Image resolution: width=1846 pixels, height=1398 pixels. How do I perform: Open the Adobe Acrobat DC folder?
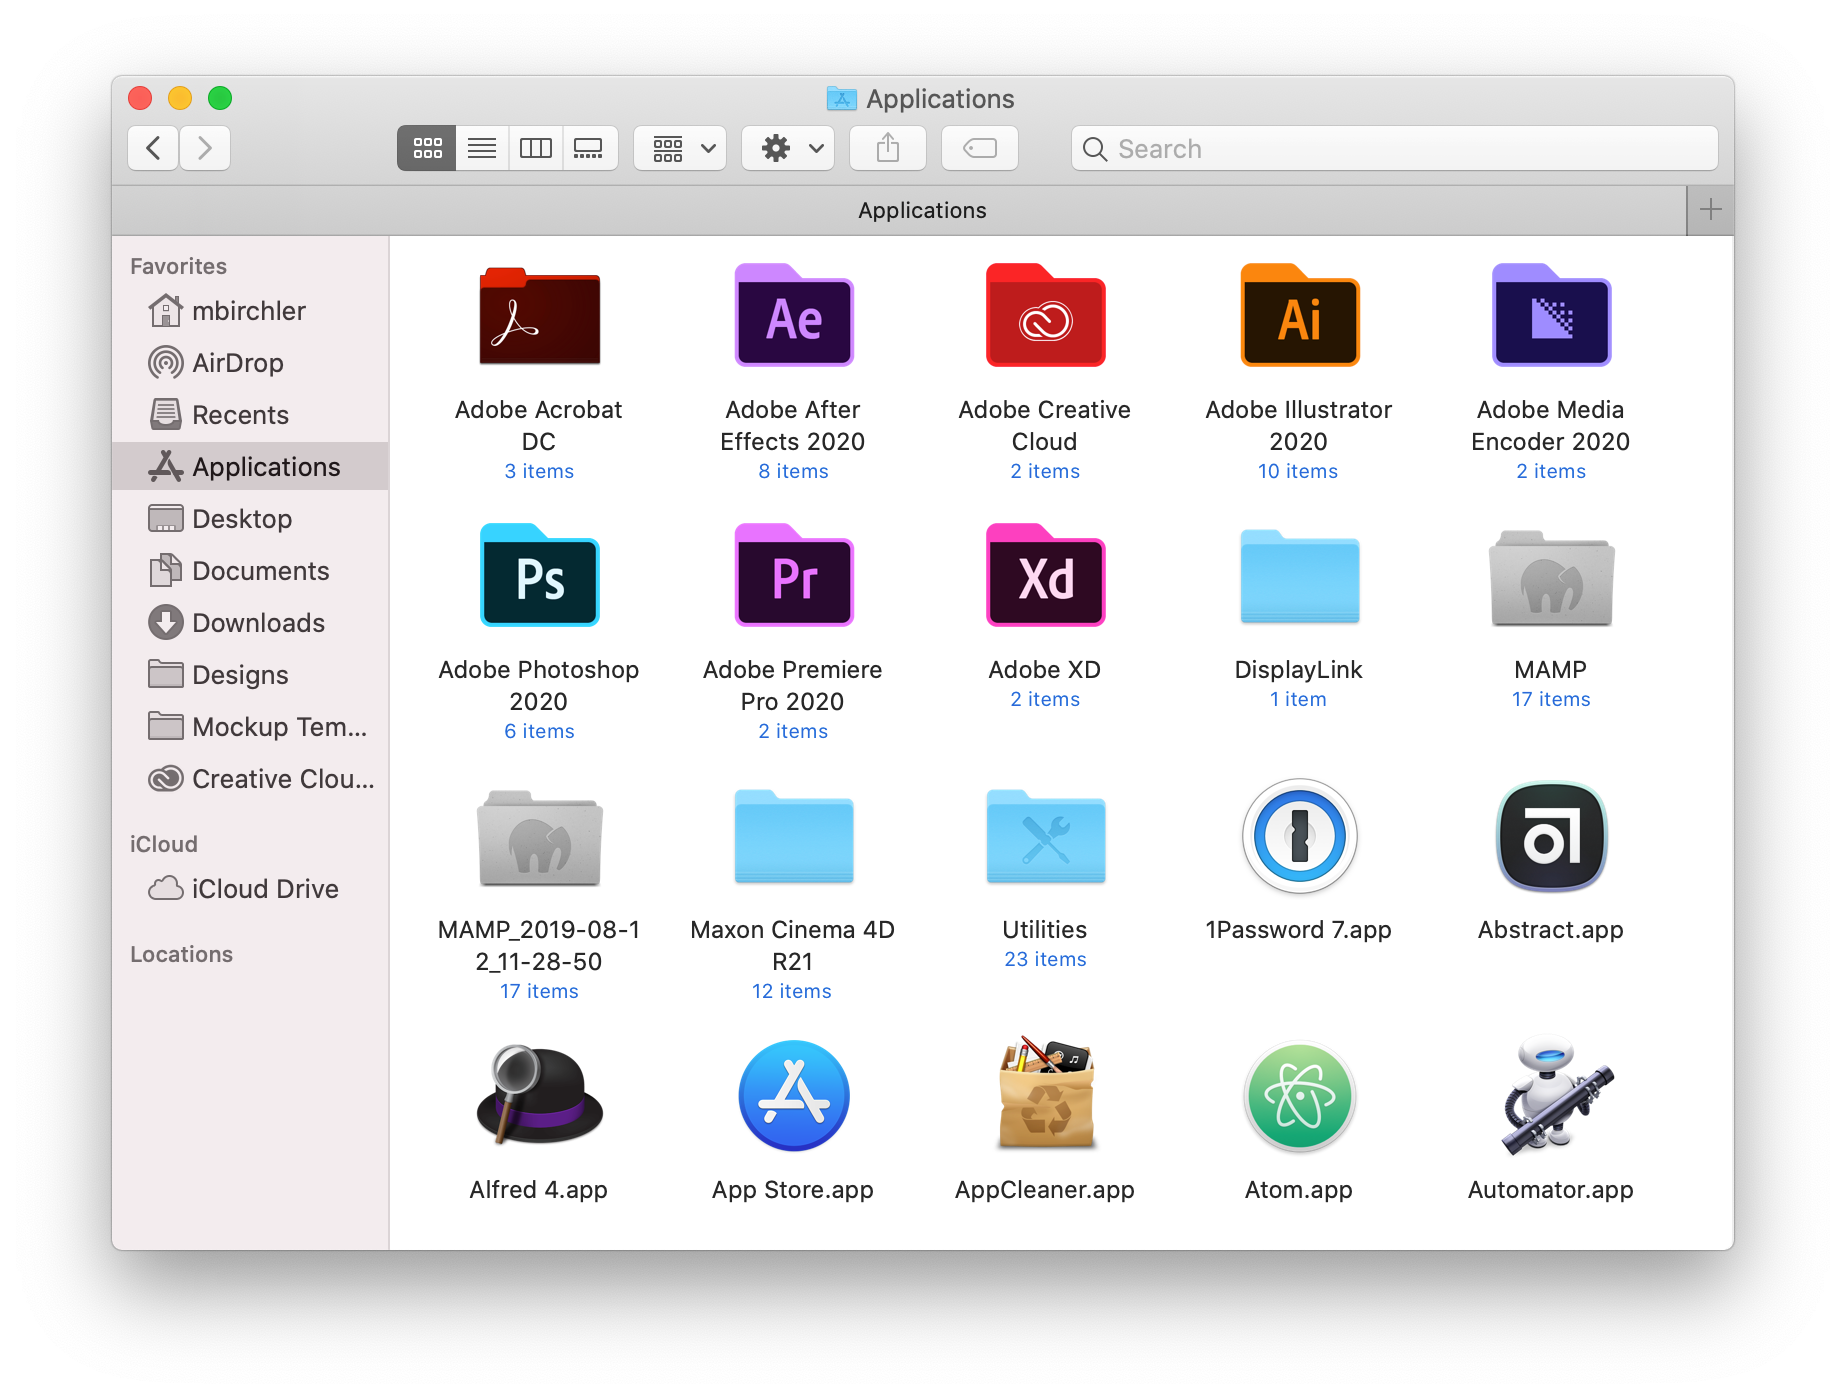click(540, 316)
